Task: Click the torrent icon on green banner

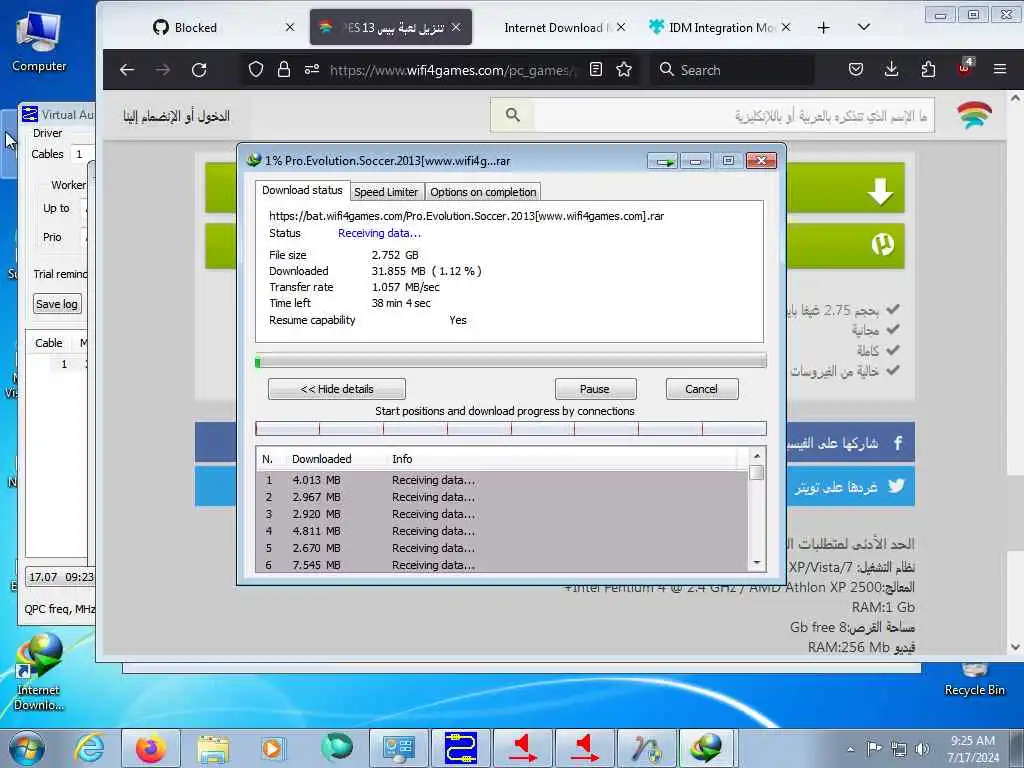Action: 882,244
